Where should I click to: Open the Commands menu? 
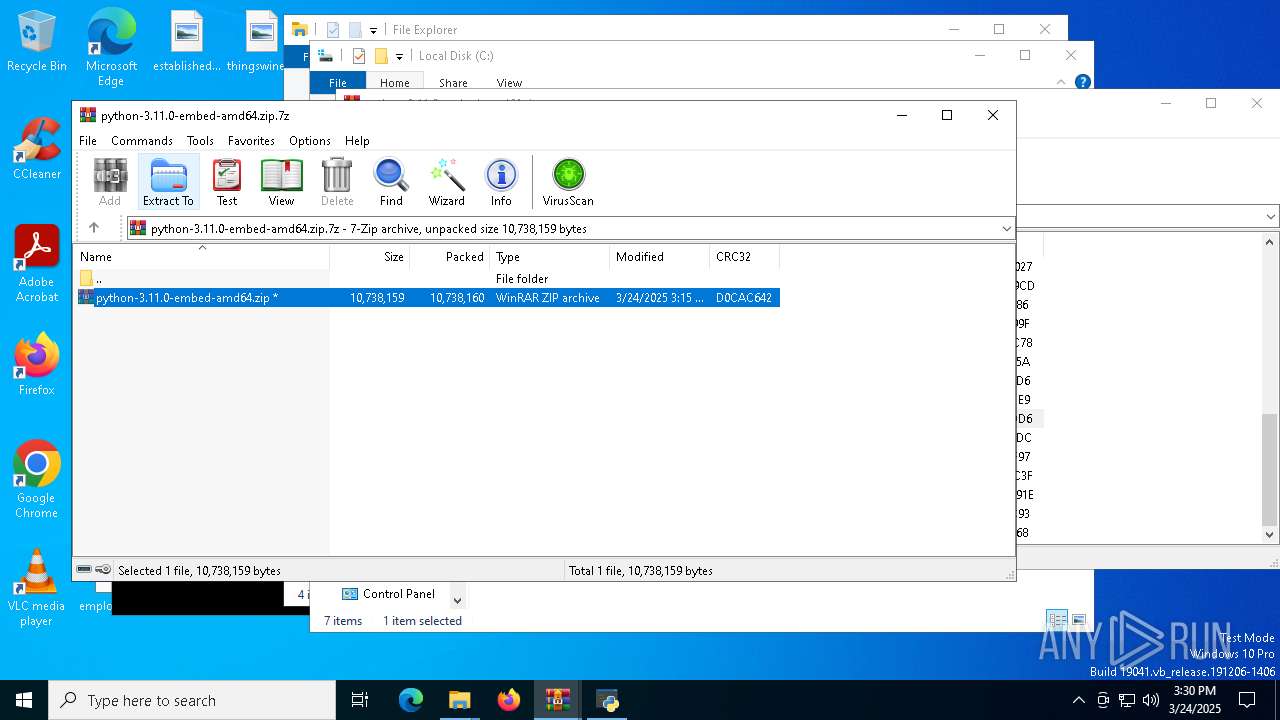tap(142, 141)
